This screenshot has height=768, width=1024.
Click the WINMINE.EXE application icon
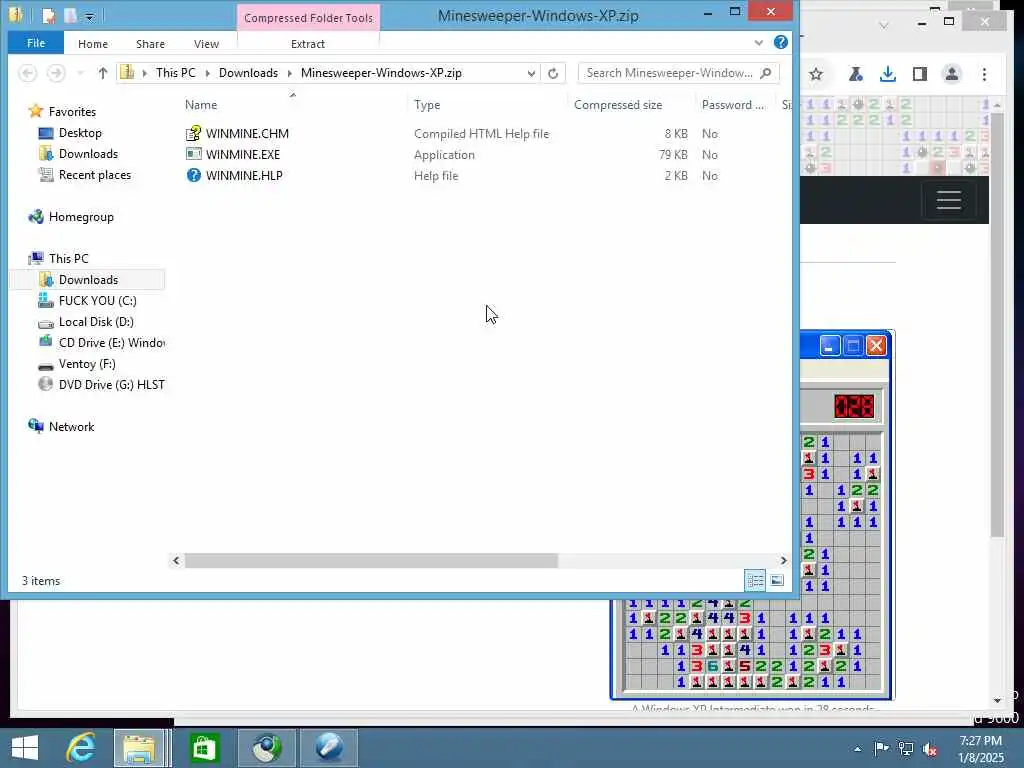pos(193,154)
